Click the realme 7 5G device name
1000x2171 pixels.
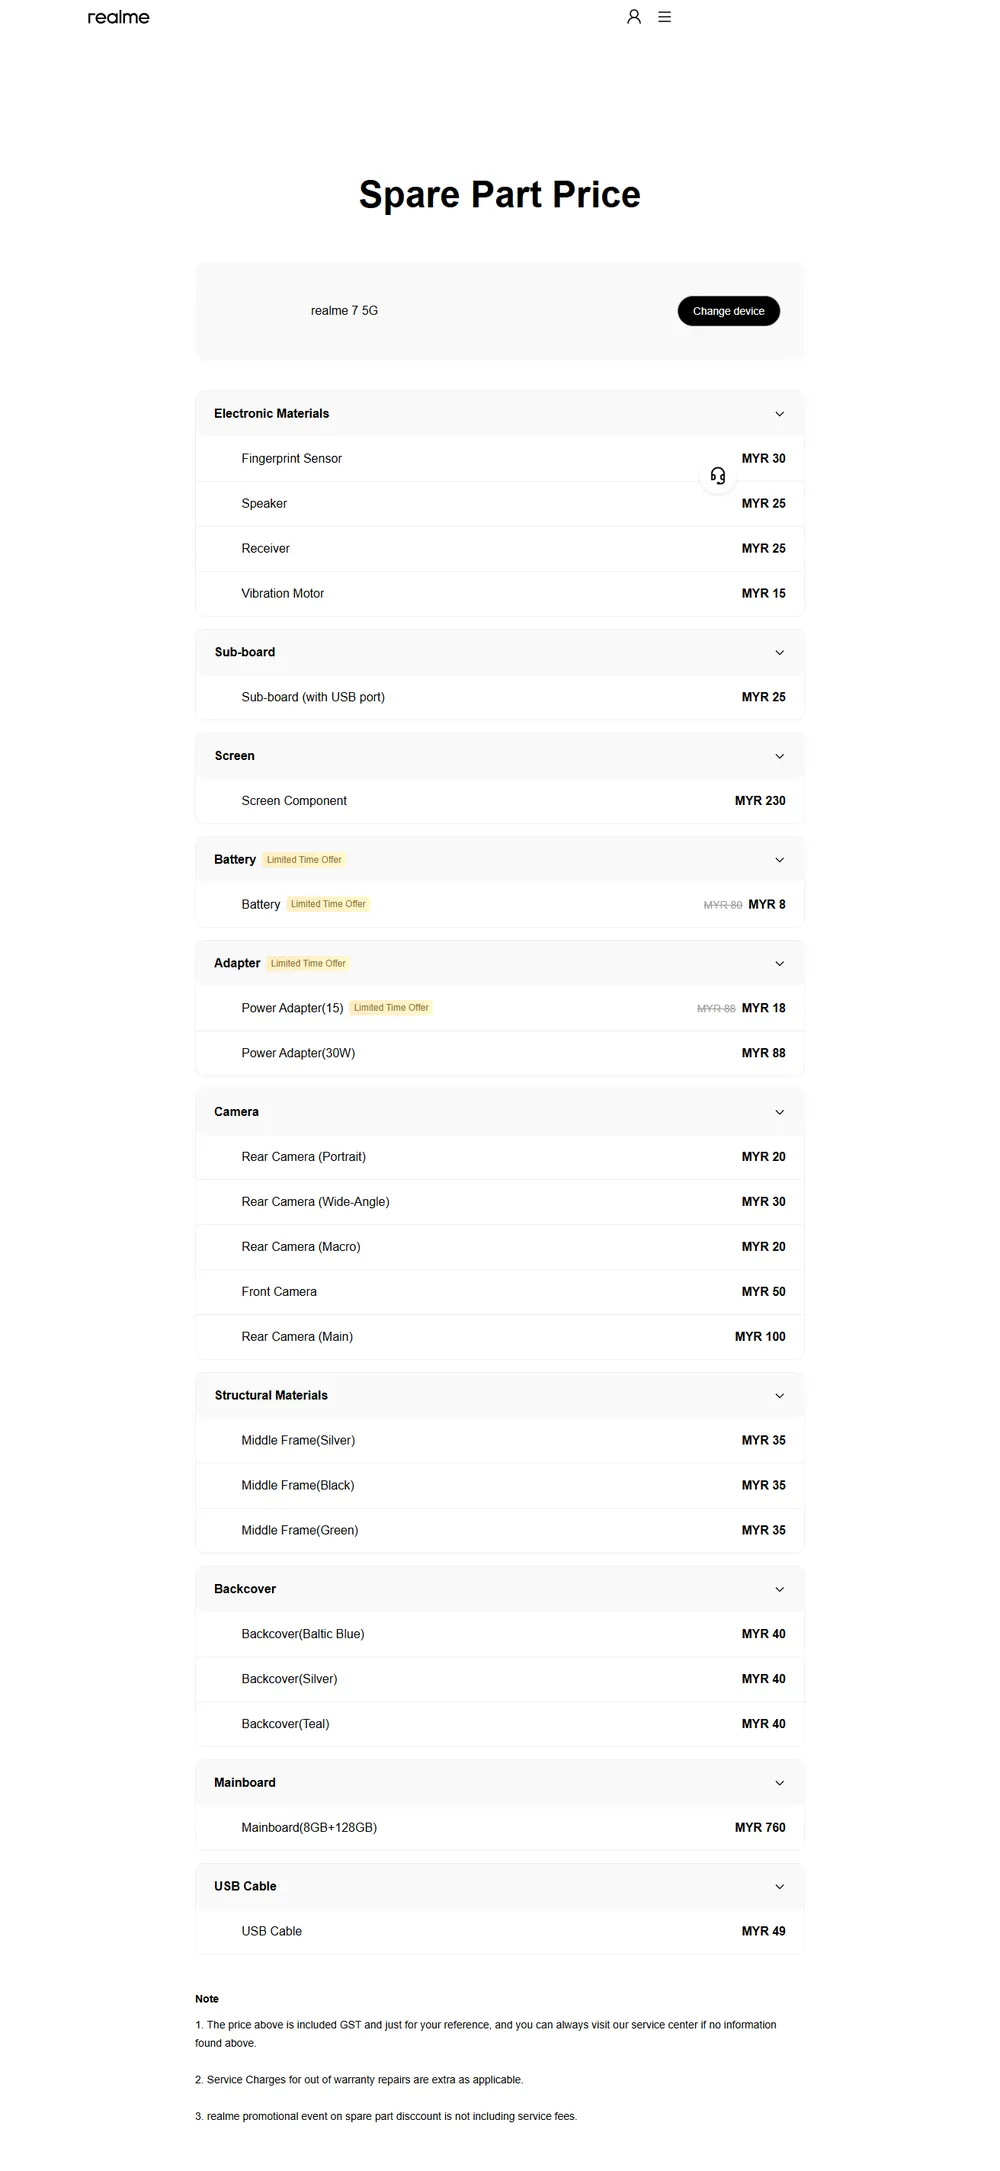[344, 311]
